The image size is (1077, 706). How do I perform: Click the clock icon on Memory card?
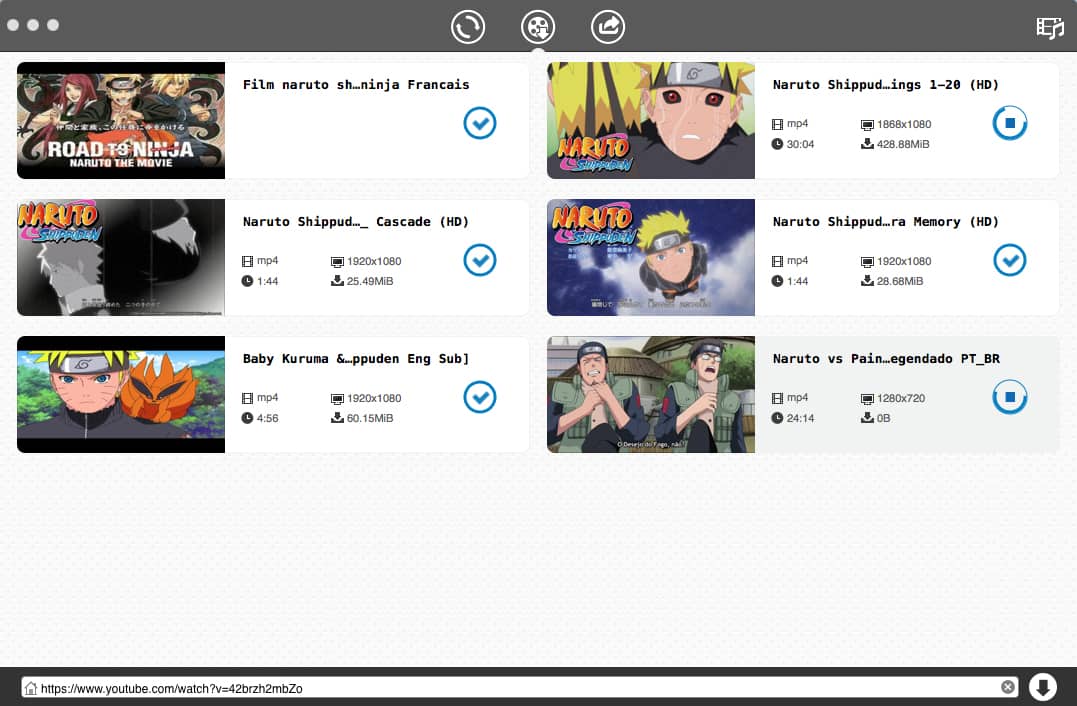(777, 281)
